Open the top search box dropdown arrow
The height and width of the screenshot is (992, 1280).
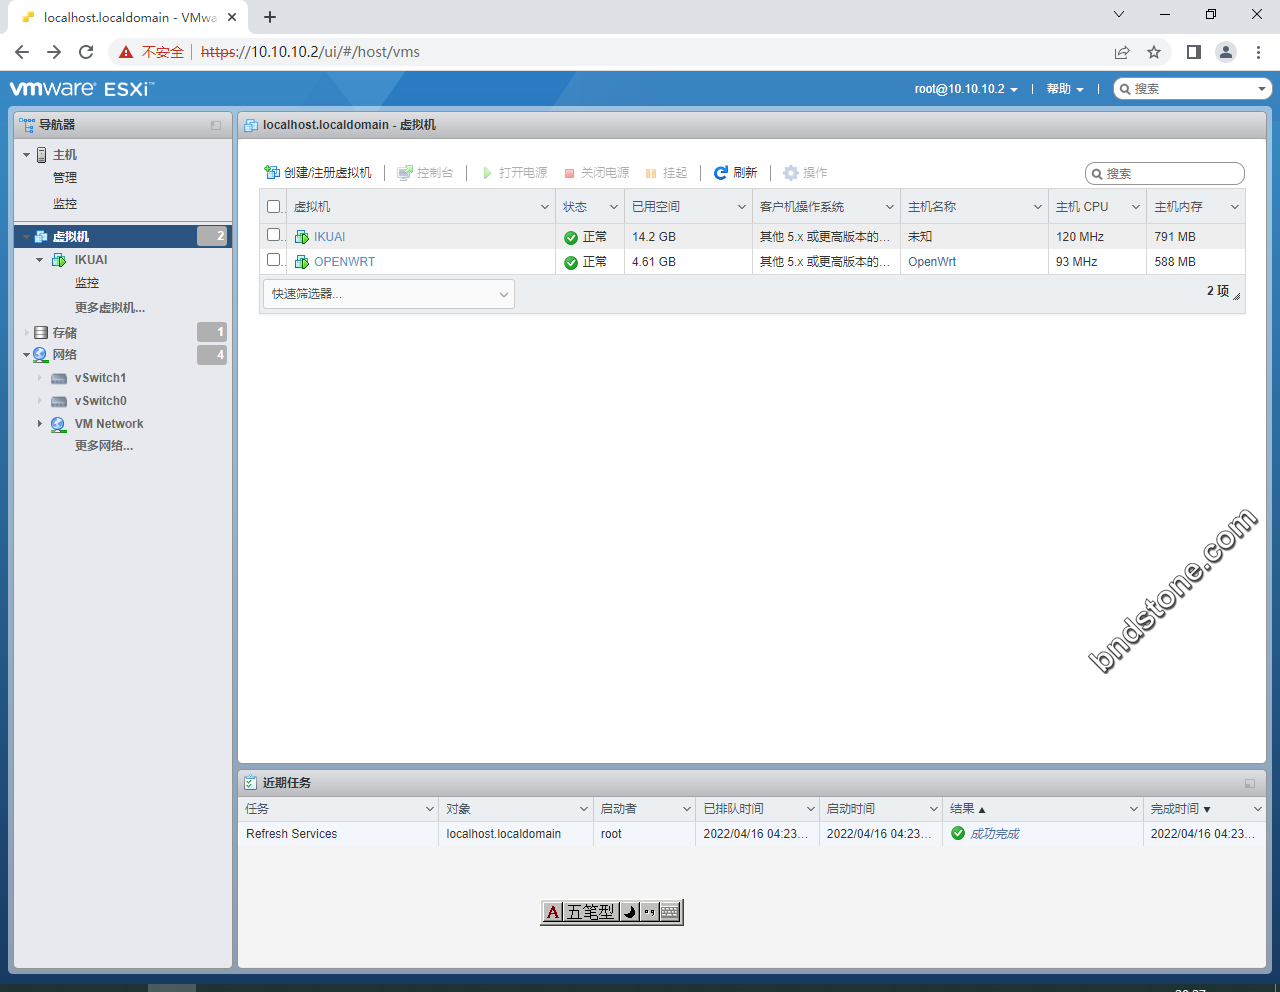click(1262, 89)
